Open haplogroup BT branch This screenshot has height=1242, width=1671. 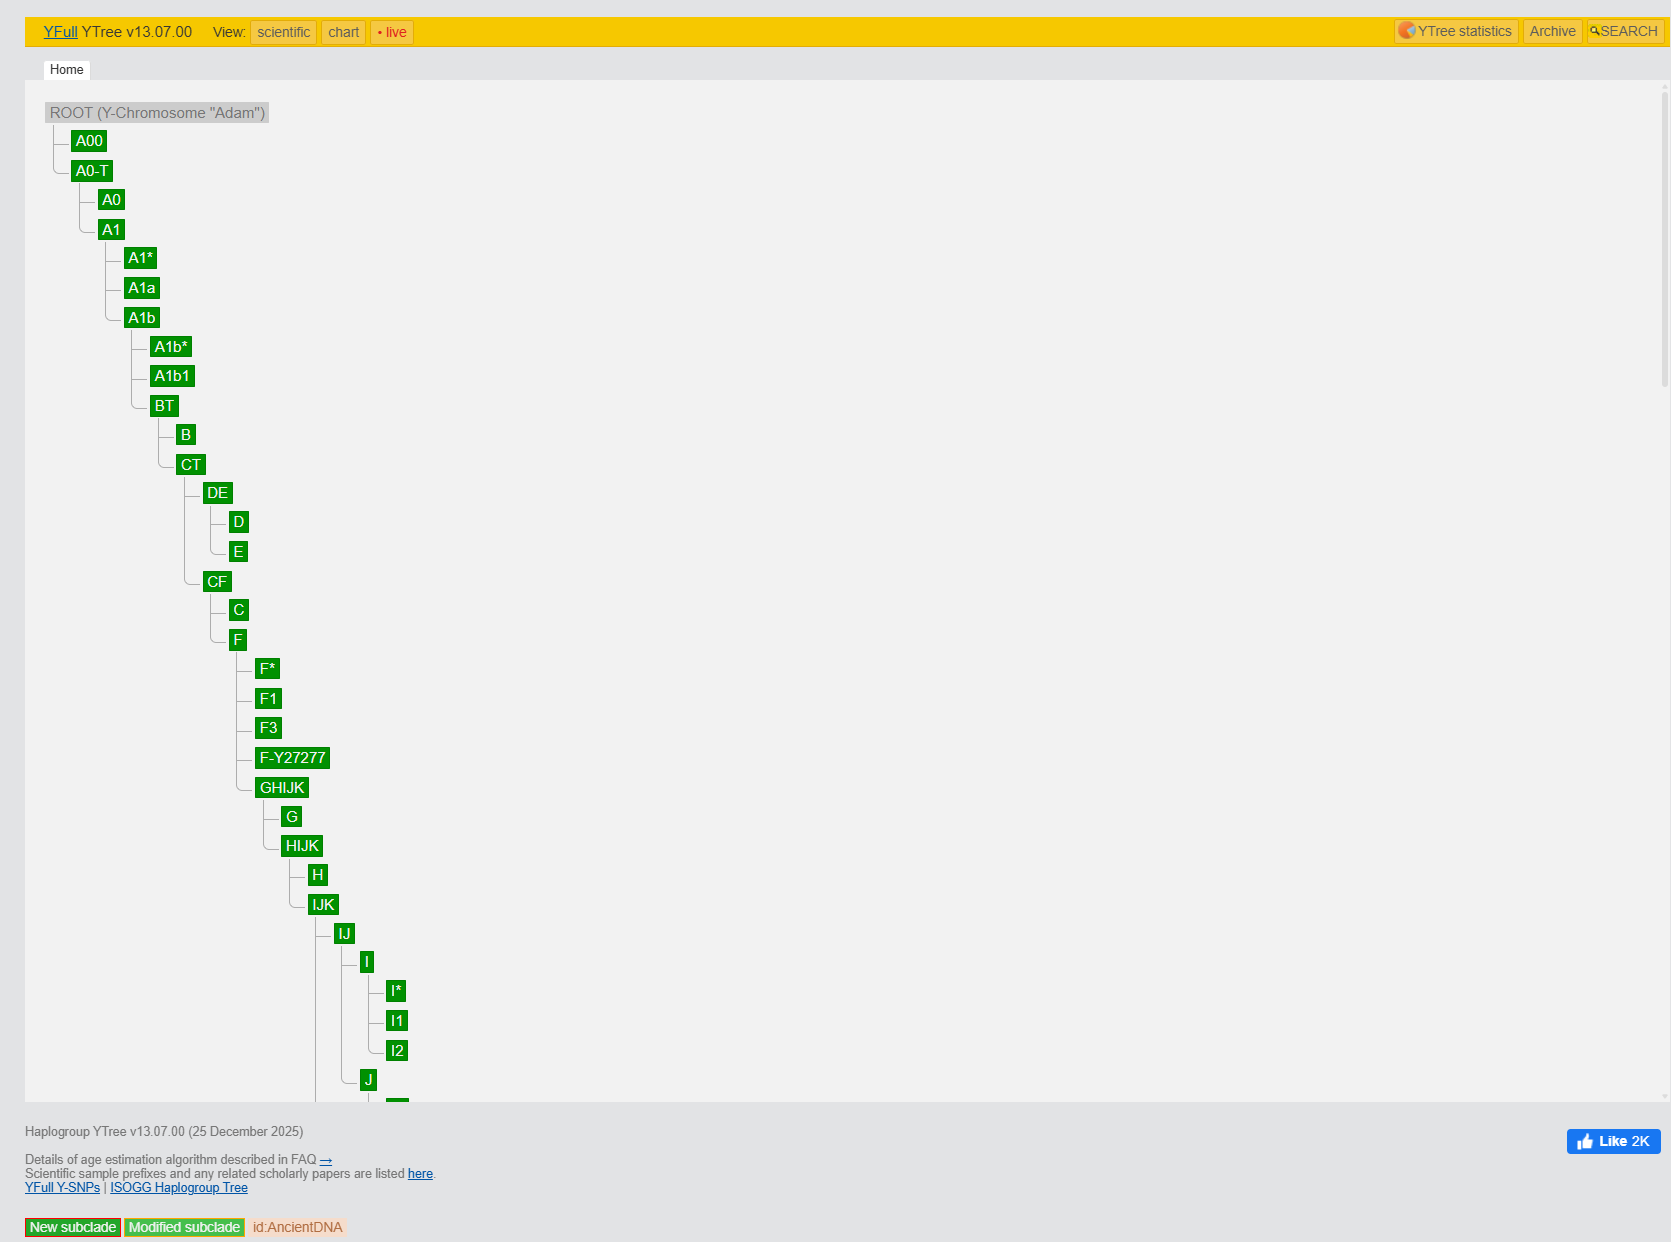click(x=164, y=406)
